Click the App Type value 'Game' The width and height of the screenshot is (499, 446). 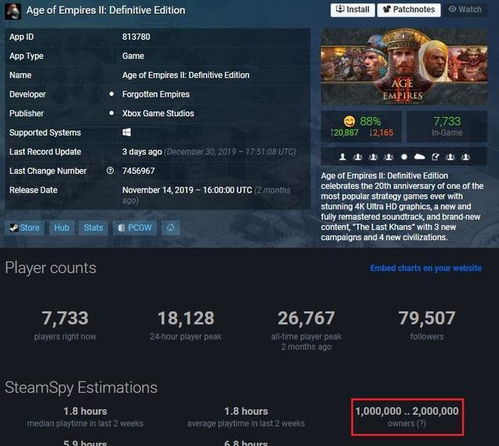pyautogui.click(x=133, y=56)
